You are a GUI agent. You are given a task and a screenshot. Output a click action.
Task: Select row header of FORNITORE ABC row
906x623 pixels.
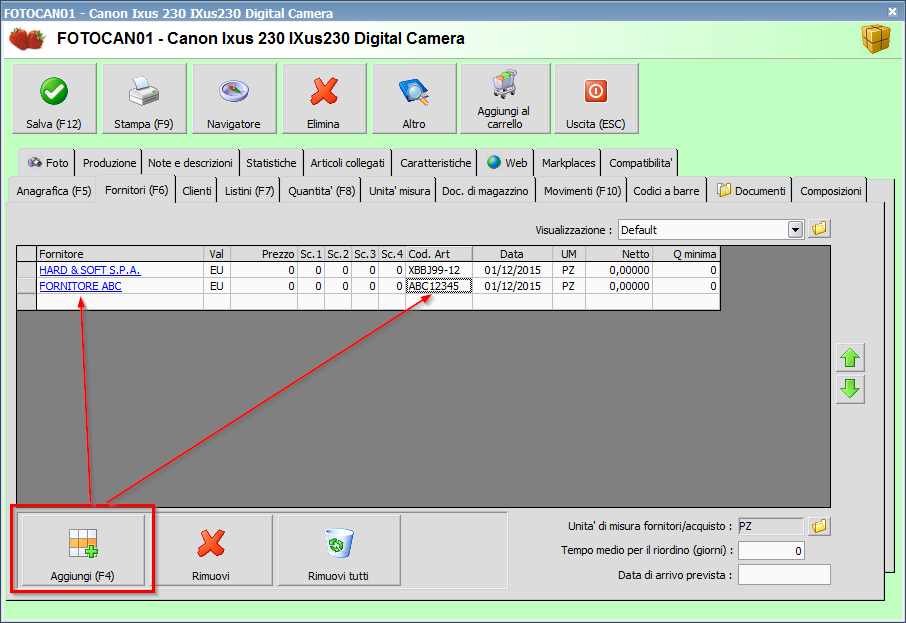27,286
